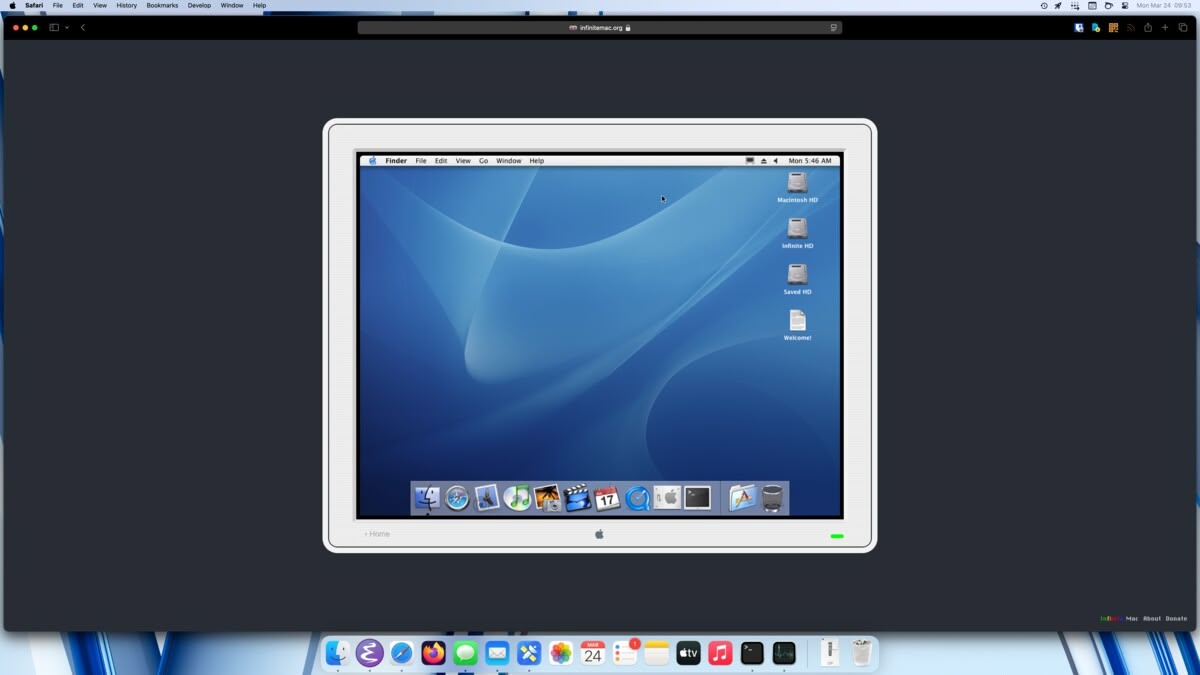Image resolution: width=1200 pixels, height=675 pixels.
Task: Open the blue Apple menu in emulated Mac
Action: coord(373,160)
